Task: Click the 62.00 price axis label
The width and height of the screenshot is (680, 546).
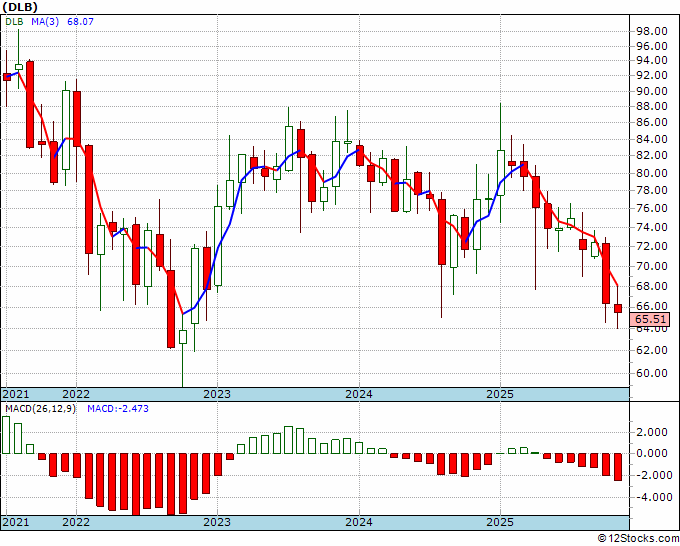Action: 651,350
